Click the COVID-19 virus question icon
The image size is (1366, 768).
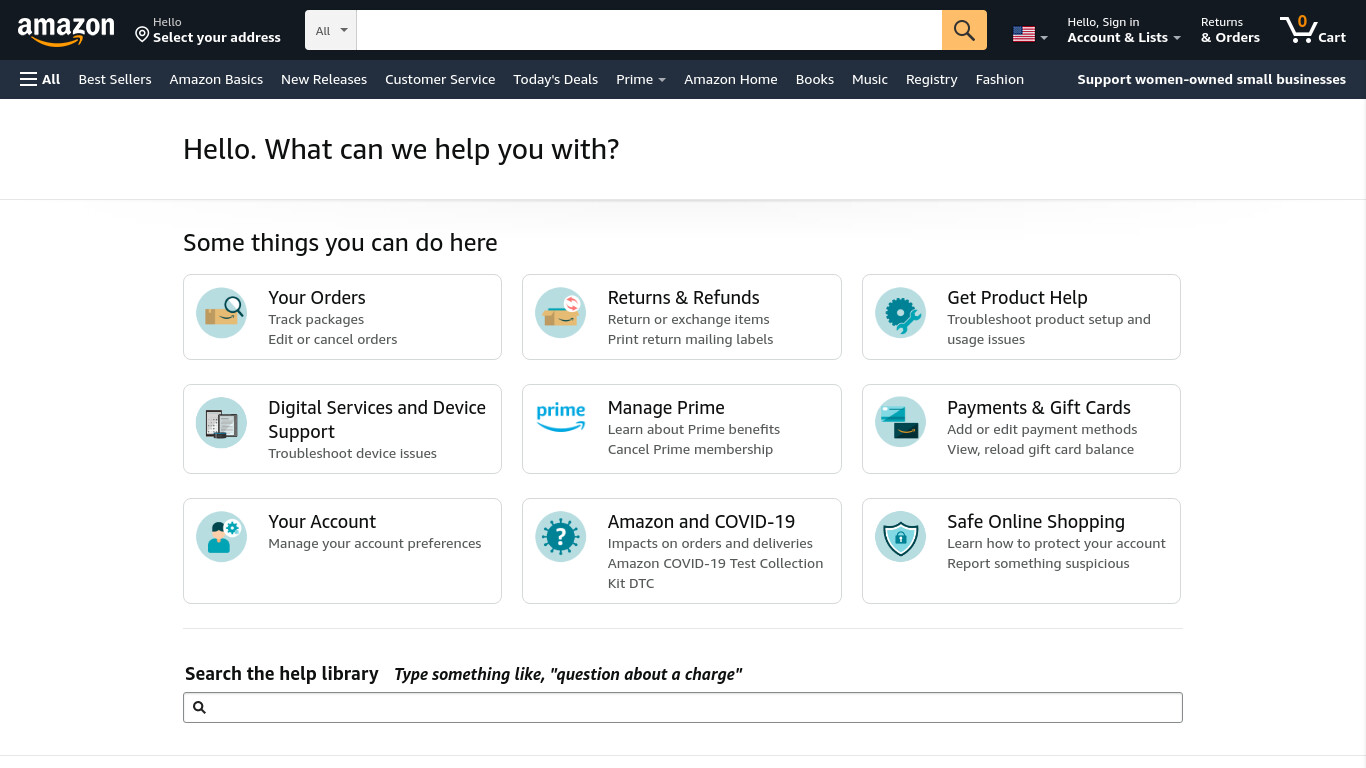point(560,537)
